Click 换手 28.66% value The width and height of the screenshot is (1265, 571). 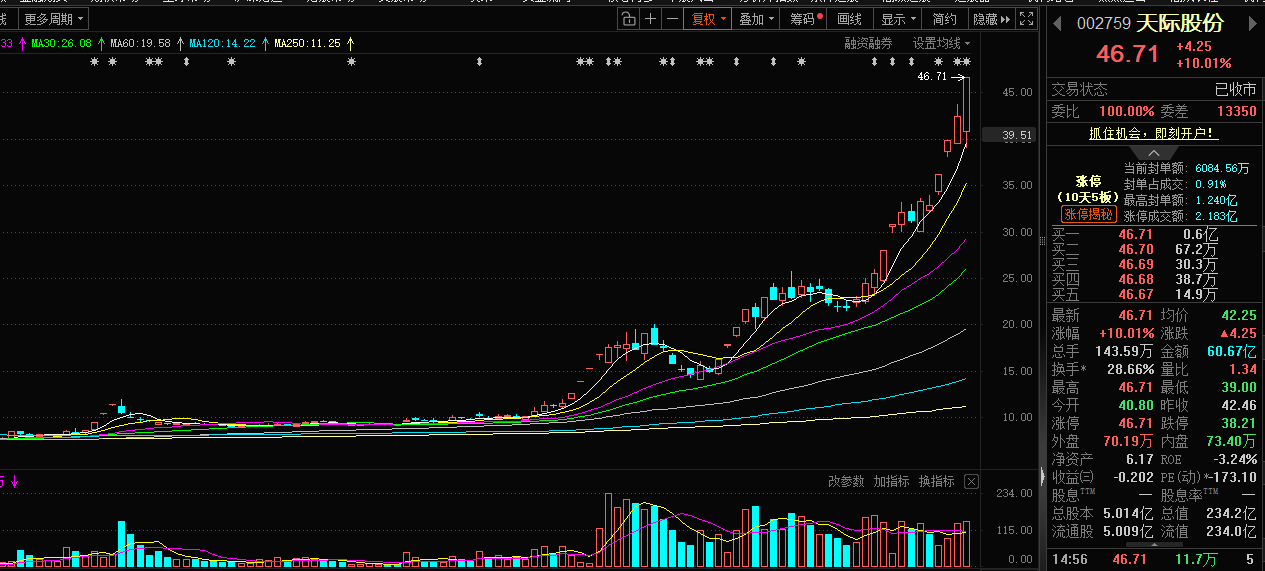click(x=1130, y=369)
